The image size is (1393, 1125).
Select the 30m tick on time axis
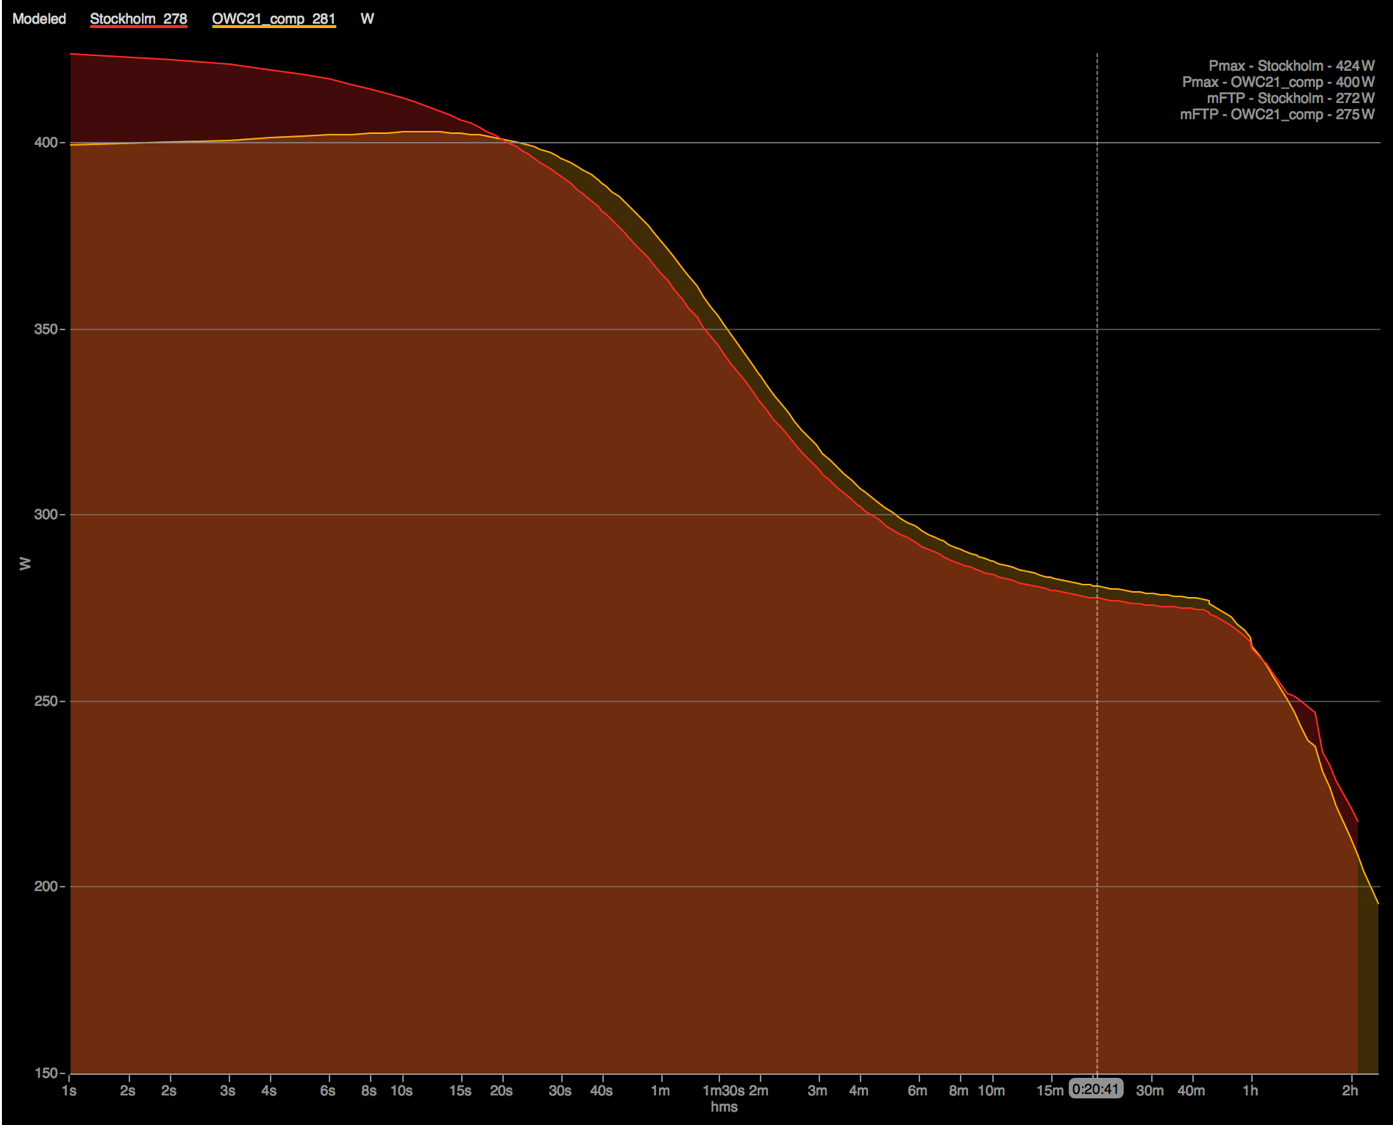click(x=1149, y=1090)
